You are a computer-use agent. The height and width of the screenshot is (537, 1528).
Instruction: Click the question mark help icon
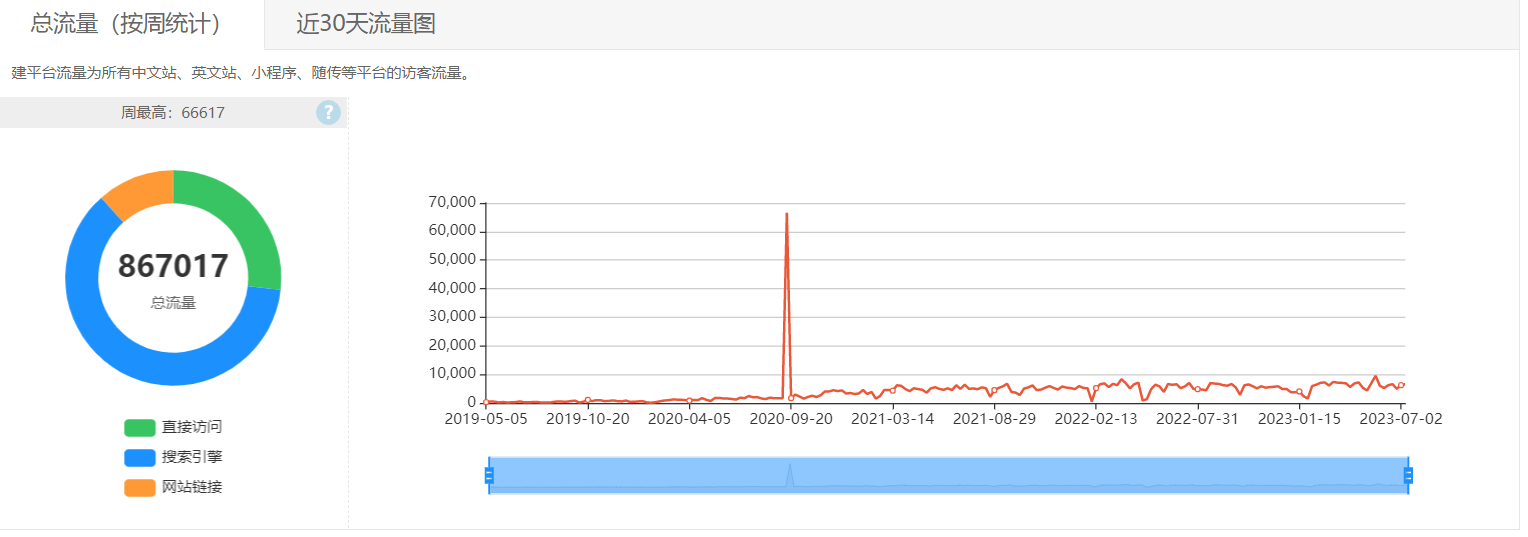pyautogui.click(x=328, y=113)
